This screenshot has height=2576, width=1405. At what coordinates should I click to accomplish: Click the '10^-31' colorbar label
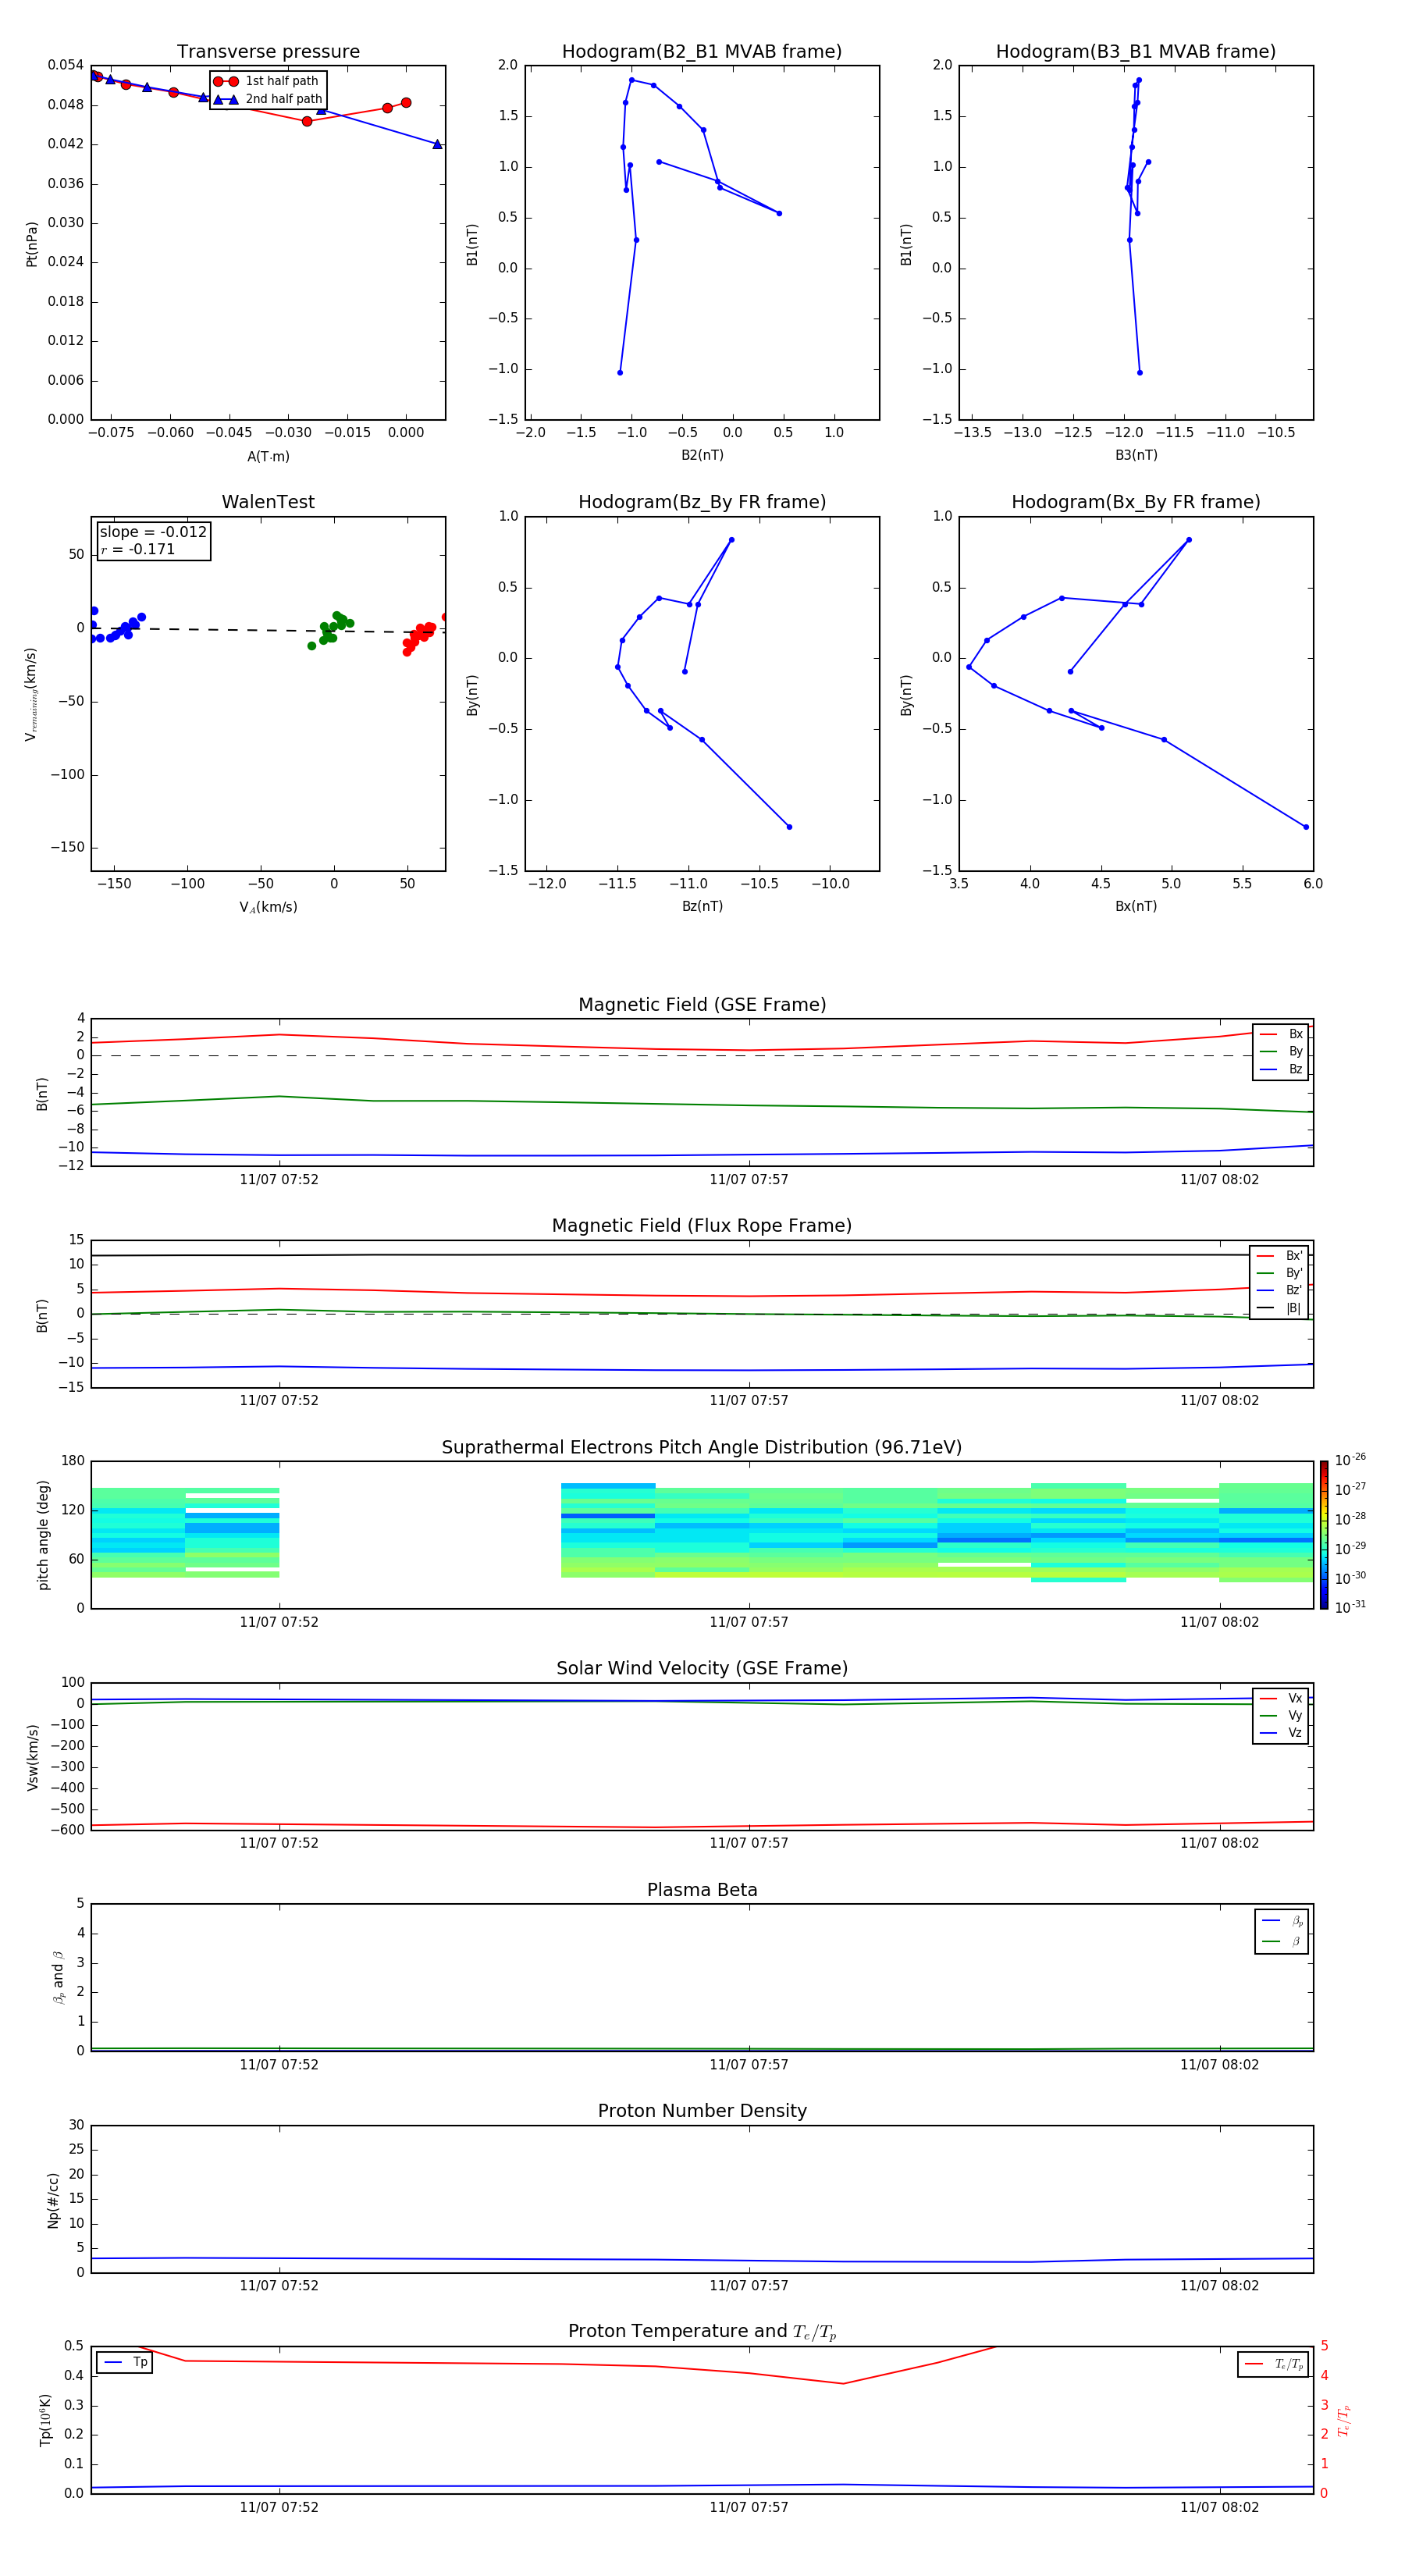point(1350,1607)
